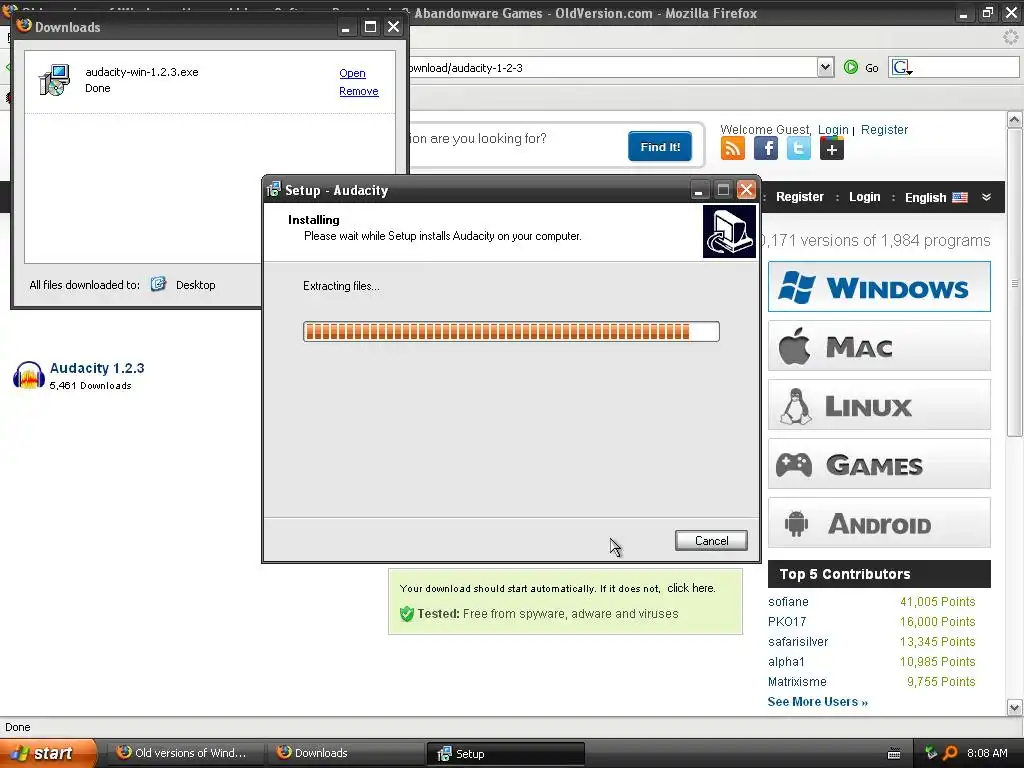Click the green Tested shield icon
Image resolution: width=1024 pixels, height=768 pixels.
(x=406, y=614)
